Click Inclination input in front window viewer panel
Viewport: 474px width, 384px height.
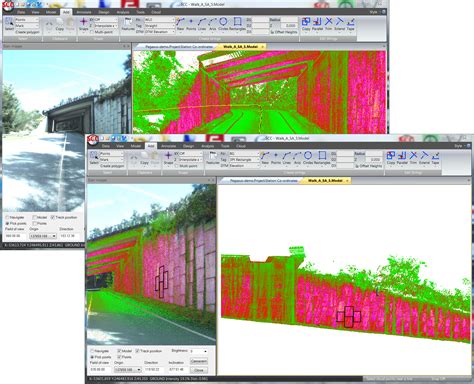177,370
